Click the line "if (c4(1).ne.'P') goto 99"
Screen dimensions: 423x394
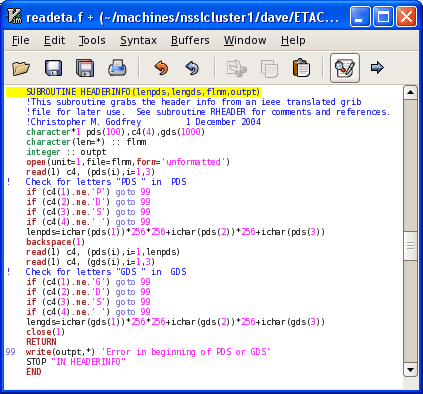89,192
